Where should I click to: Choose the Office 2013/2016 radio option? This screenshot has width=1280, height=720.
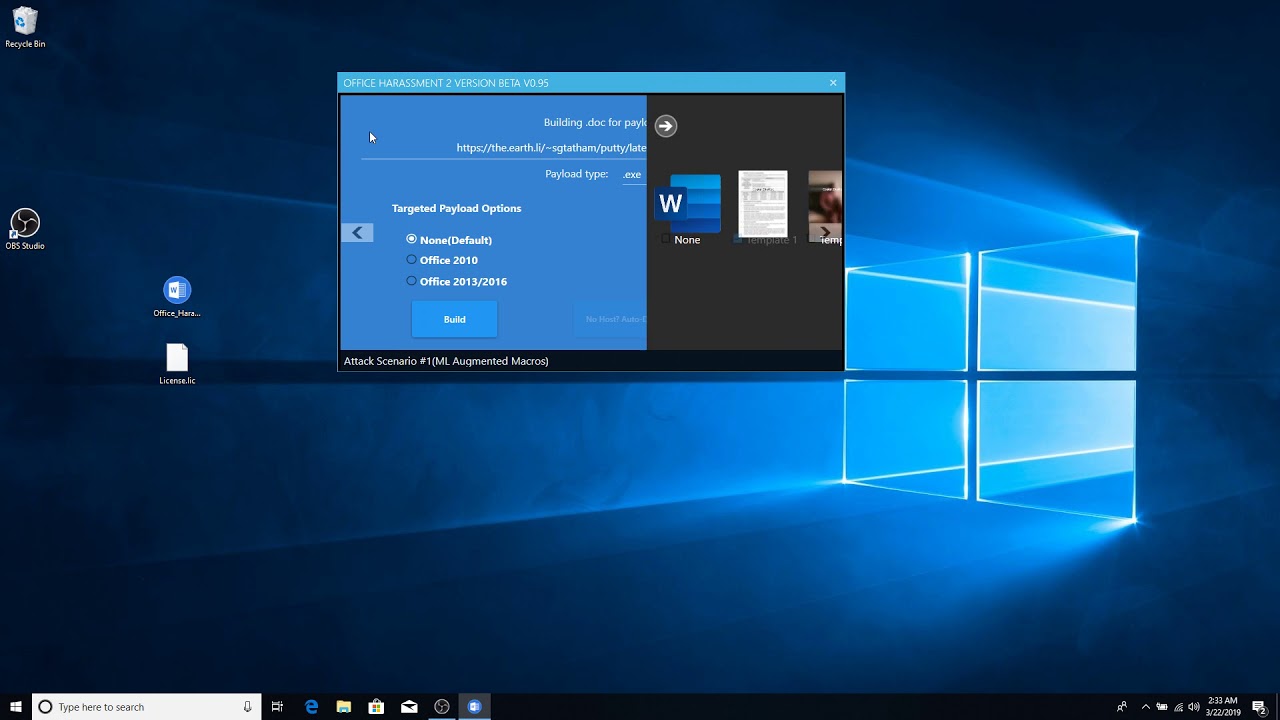(x=411, y=281)
